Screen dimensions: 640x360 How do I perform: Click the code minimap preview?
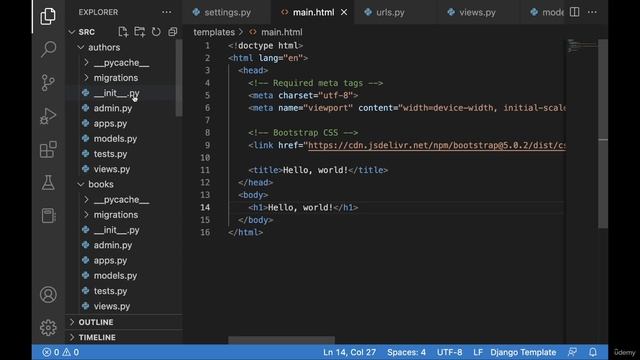[x=582, y=46]
